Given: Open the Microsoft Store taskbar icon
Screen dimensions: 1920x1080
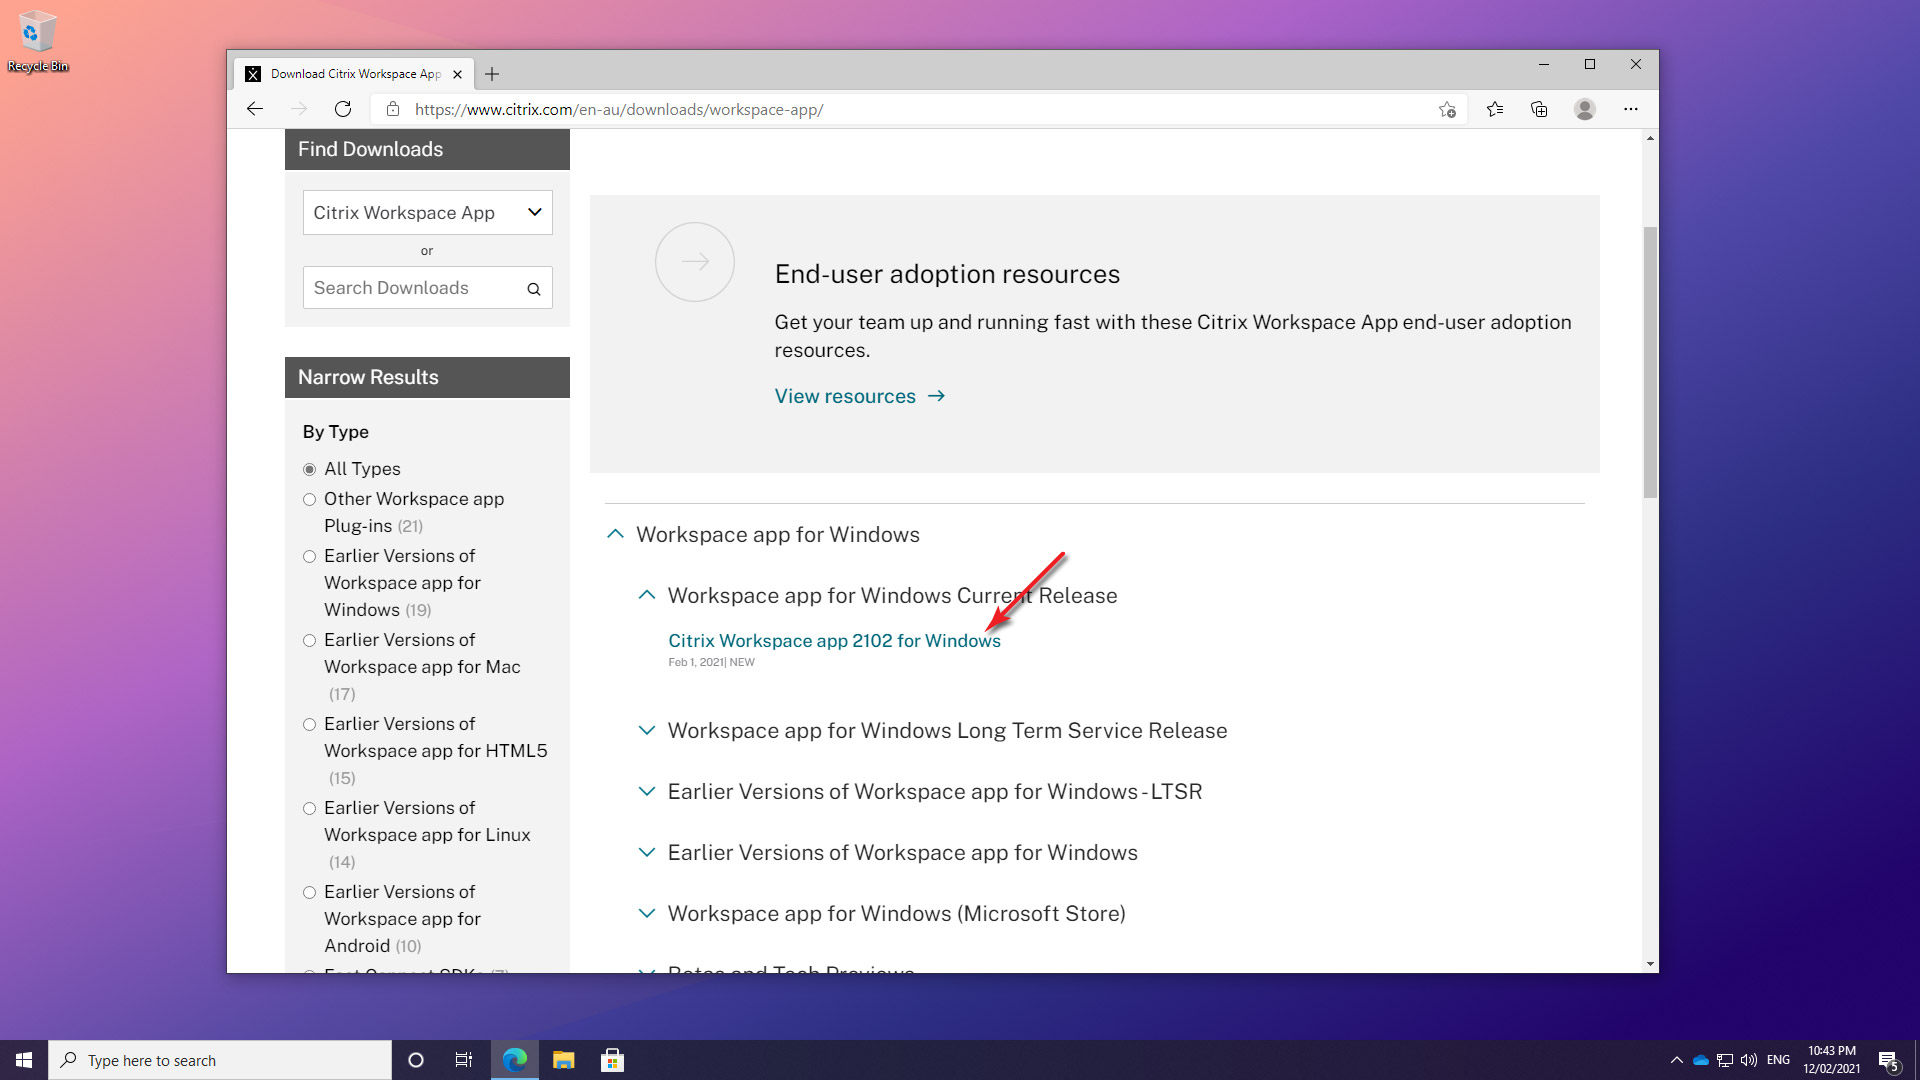Looking at the screenshot, I should point(612,1060).
